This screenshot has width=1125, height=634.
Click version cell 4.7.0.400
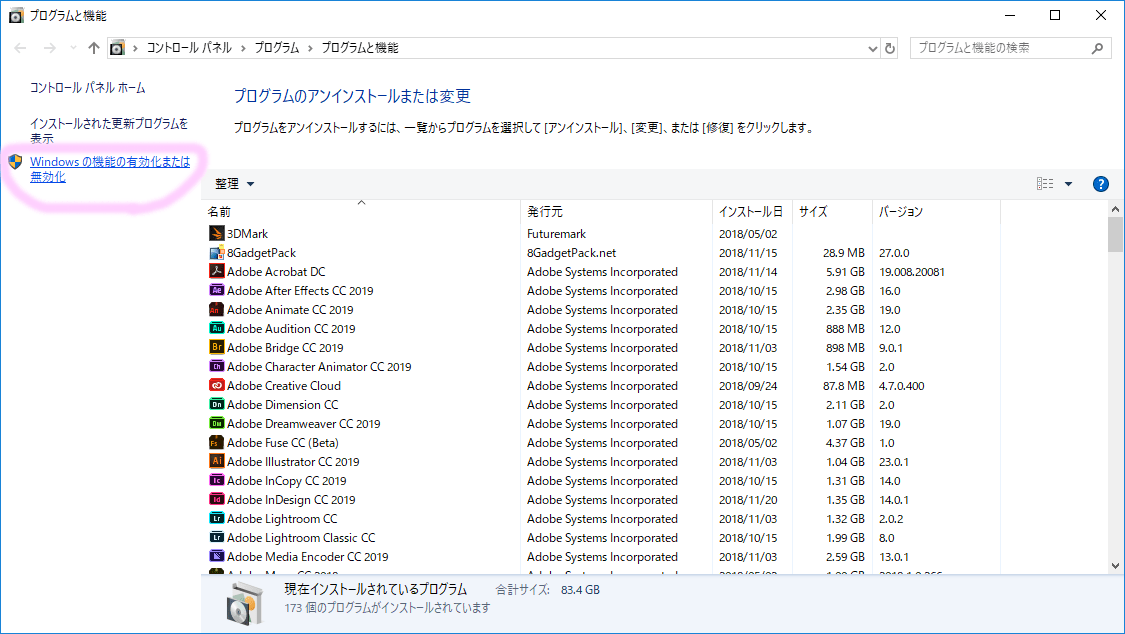901,386
